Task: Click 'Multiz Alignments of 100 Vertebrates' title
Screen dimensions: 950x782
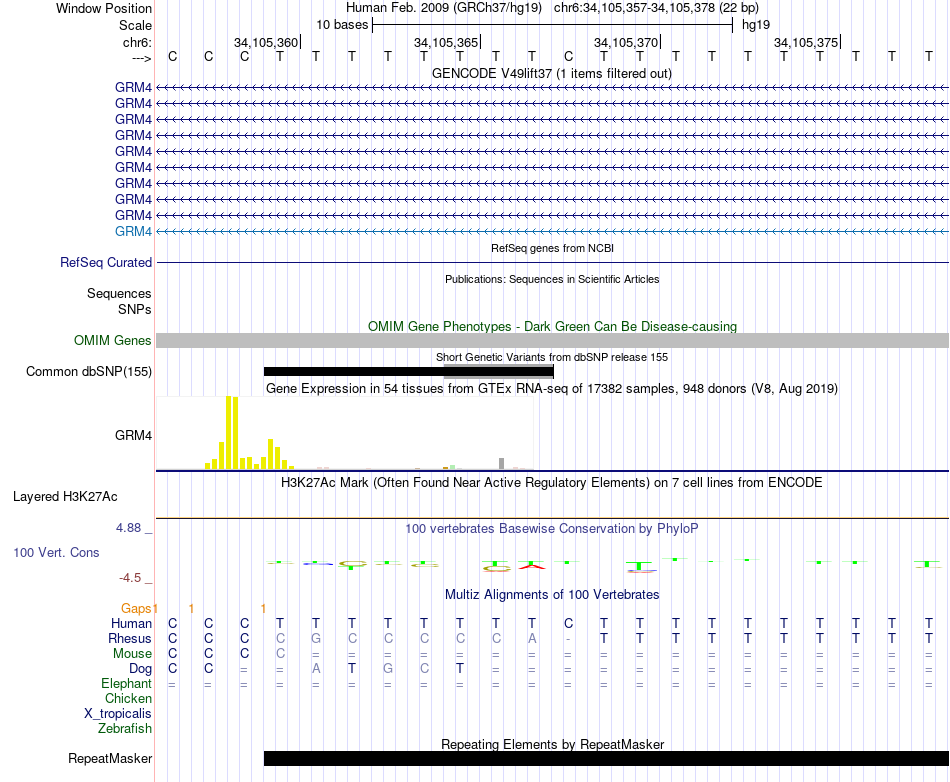Action: (552, 595)
